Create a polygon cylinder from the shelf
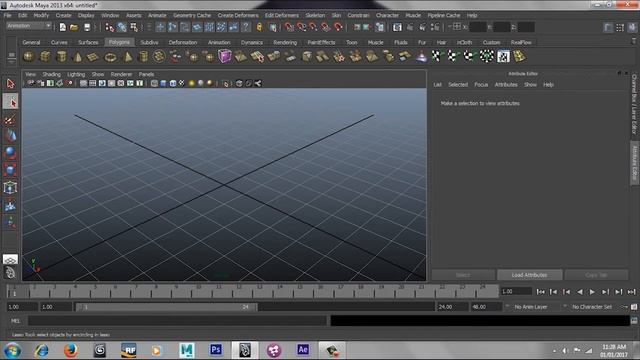The width and height of the screenshot is (640, 360). click(x=61, y=57)
